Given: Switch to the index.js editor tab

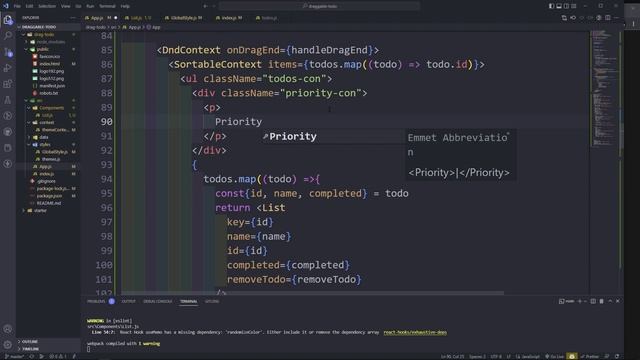Looking at the screenshot, I should pyautogui.click(x=229, y=18).
